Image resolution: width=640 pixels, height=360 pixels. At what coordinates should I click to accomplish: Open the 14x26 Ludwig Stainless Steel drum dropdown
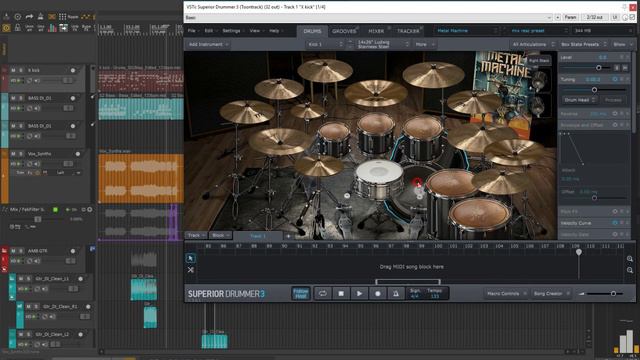pyautogui.click(x=382, y=44)
